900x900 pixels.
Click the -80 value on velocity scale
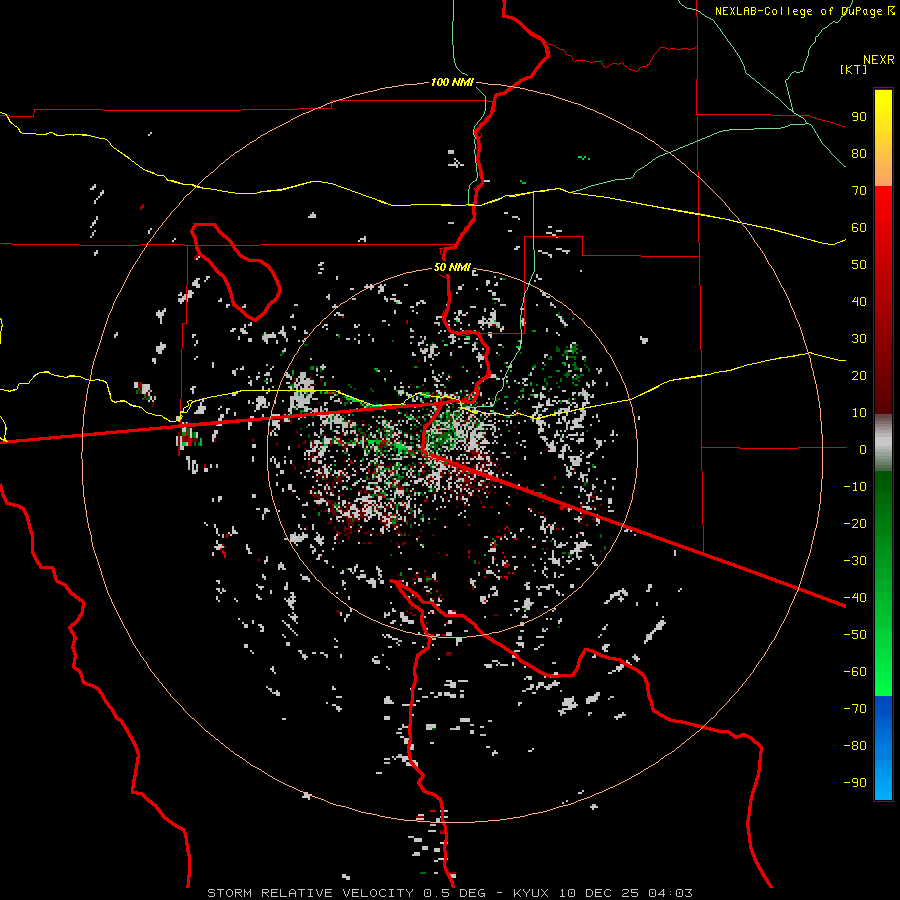click(855, 746)
